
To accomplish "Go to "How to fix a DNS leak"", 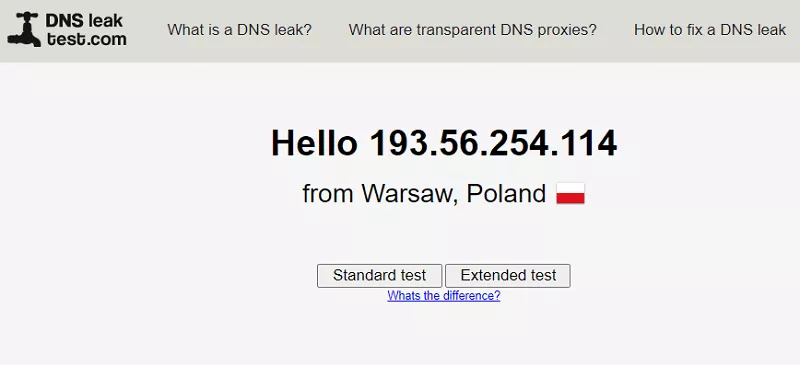I will (710, 30).
